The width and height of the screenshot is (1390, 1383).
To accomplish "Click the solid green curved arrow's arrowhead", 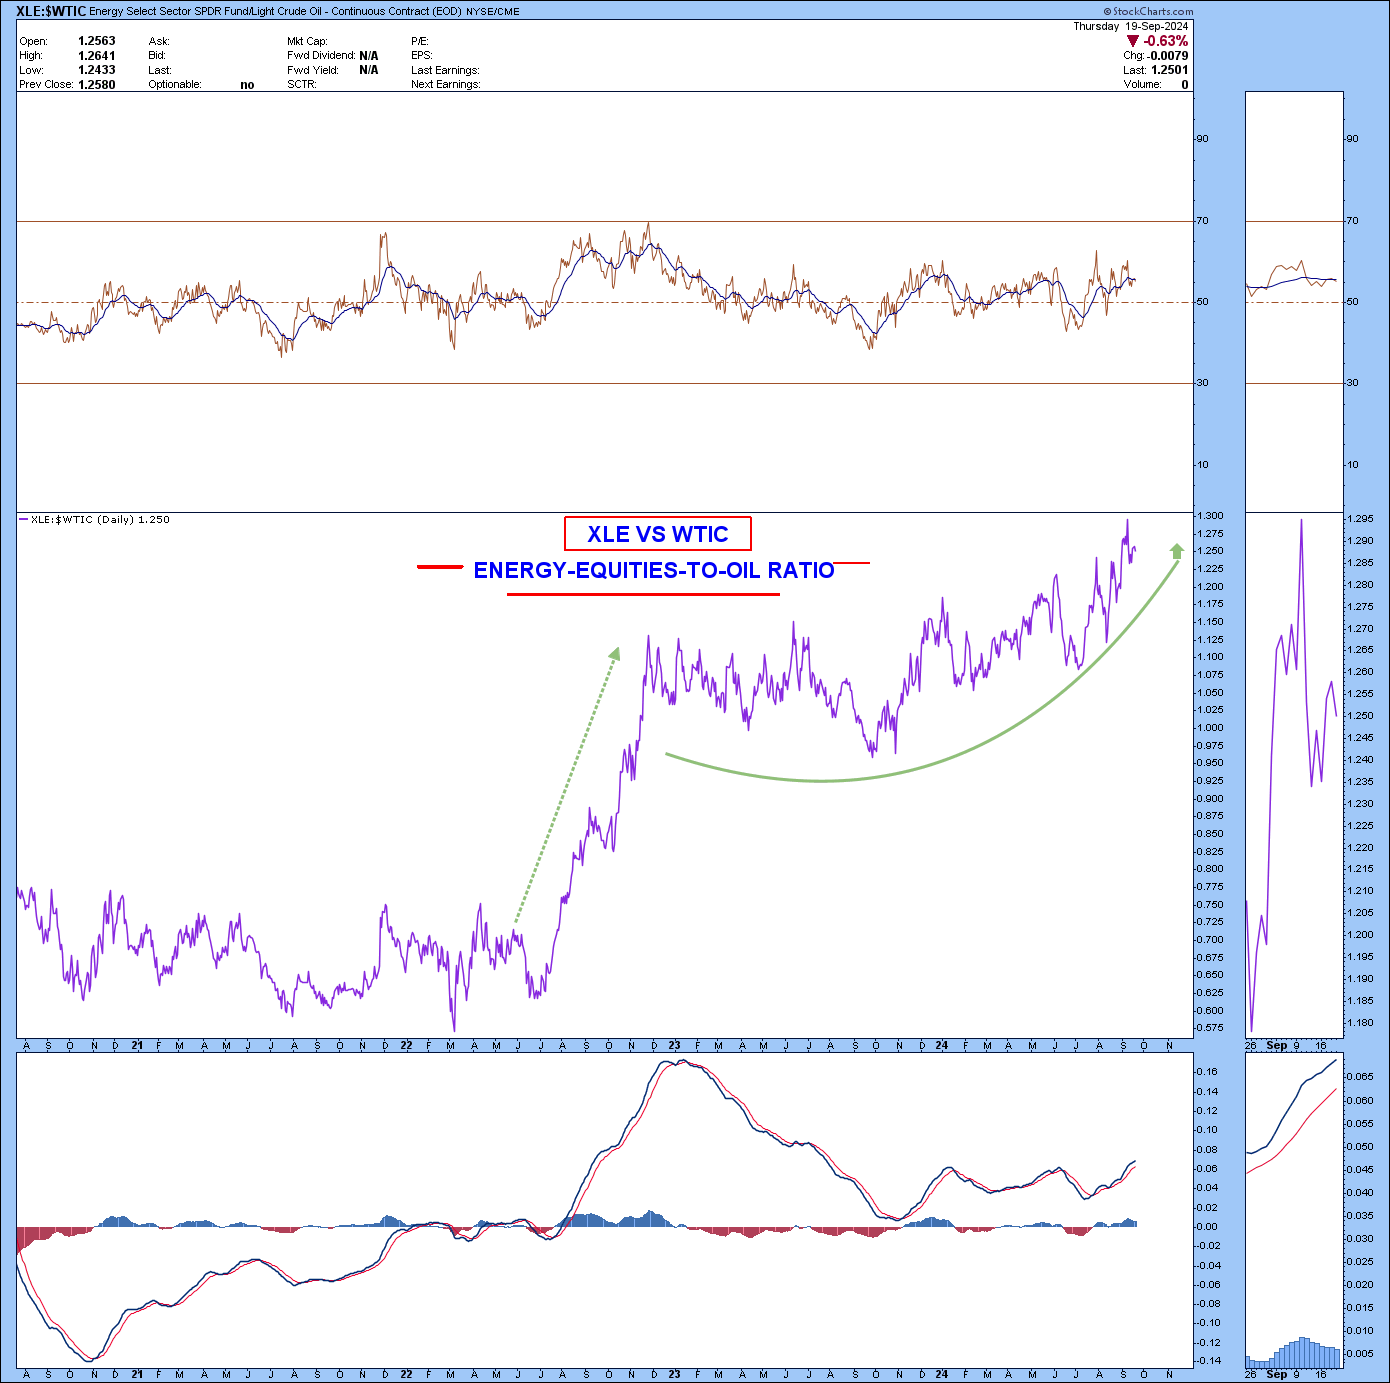I will click(x=1177, y=550).
